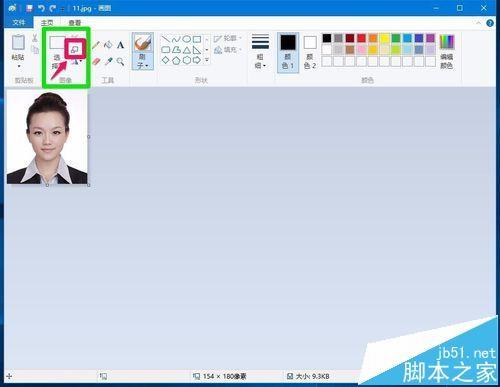Collapse the ribbon with the chevron
Screen dimensions: 500x387
tap(478, 23)
